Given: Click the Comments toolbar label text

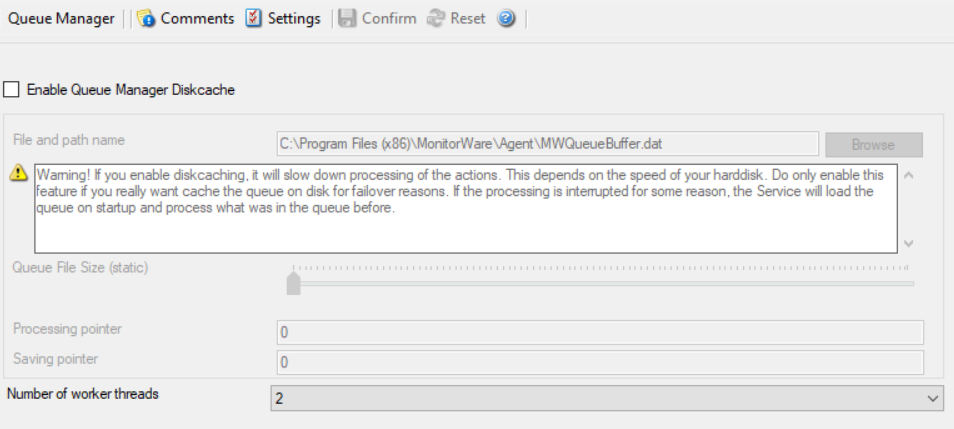Looking at the screenshot, I should (197, 19).
